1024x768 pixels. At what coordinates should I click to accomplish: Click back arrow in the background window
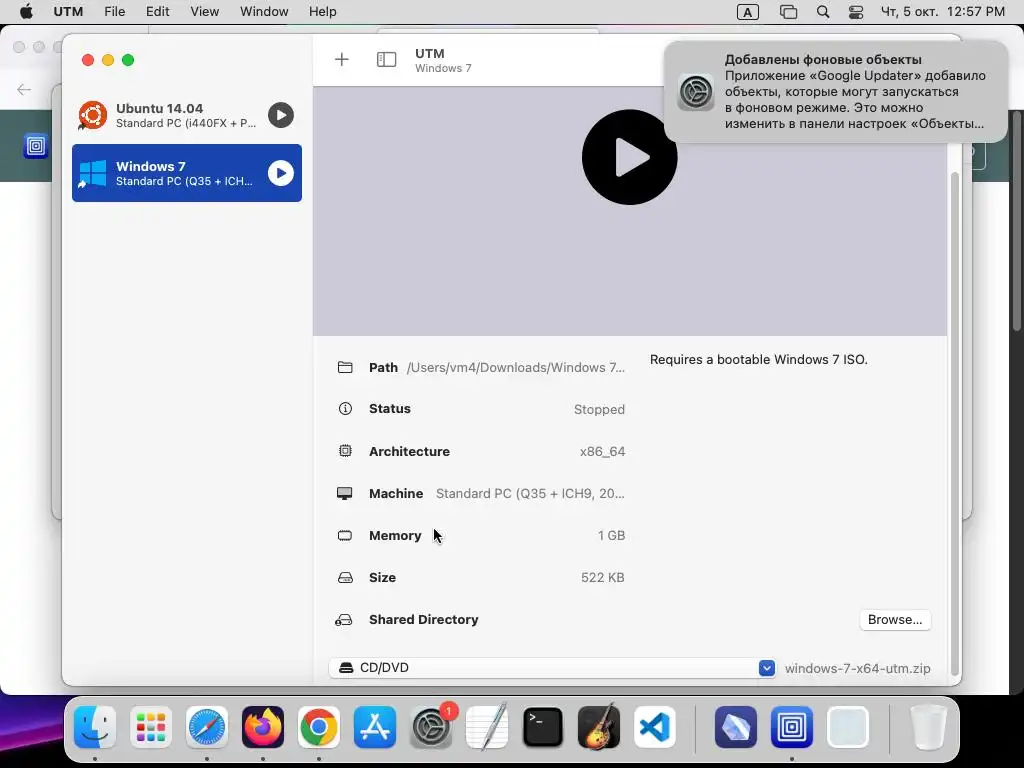pyautogui.click(x=24, y=89)
